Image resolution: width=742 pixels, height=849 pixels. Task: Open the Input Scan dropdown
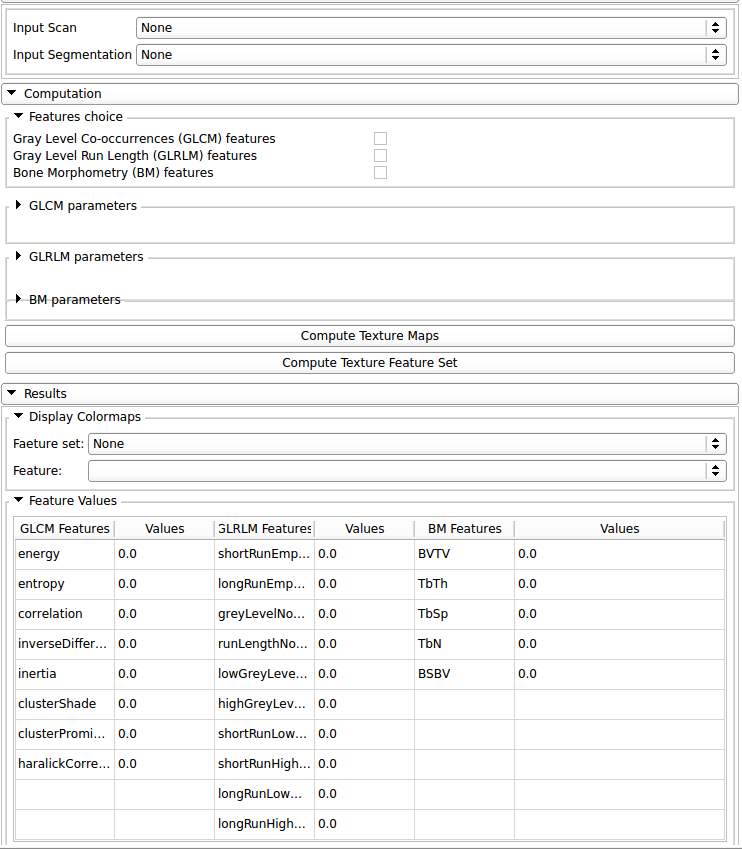click(x=430, y=28)
